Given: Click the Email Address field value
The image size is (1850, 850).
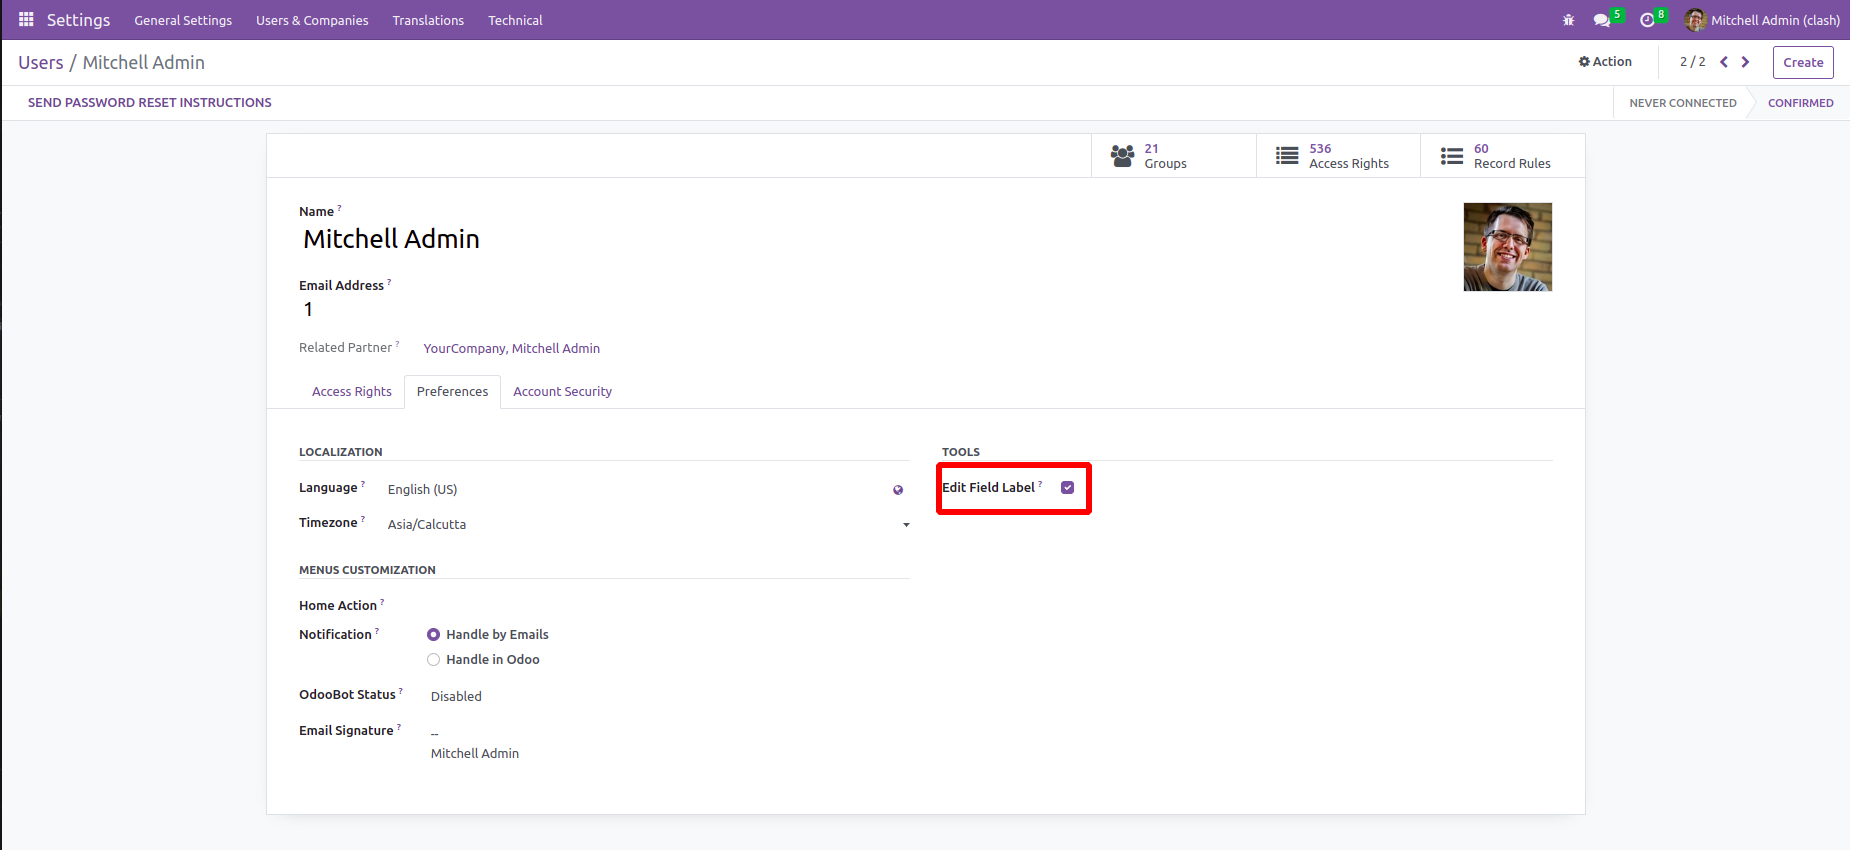Looking at the screenshot, I should [308, 310].
